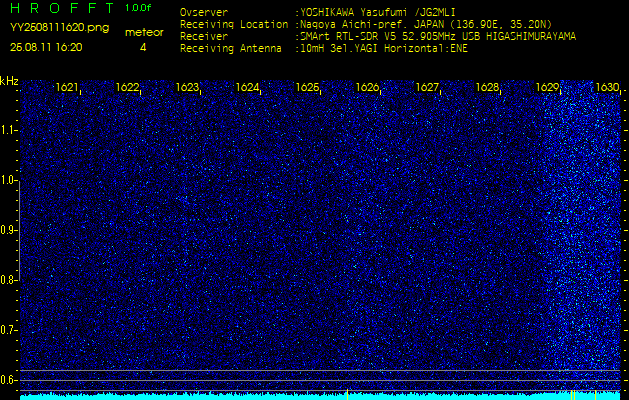The image size is (629, 400).
Task: Click the 1622 time axis label
Action: click(x=127, y=87)
